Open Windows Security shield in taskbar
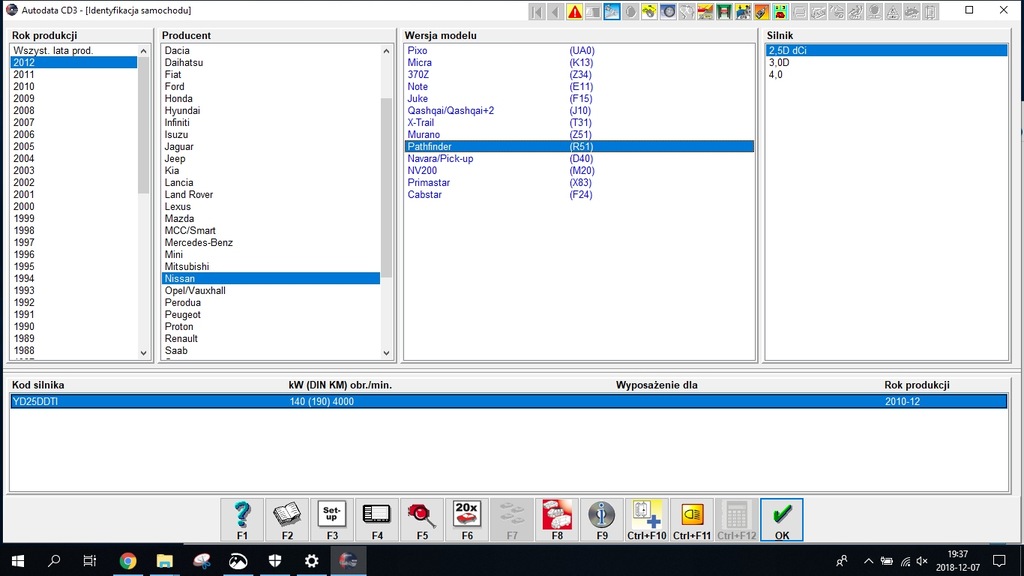Screen dimensions: 1024x576 coord(275,560)
